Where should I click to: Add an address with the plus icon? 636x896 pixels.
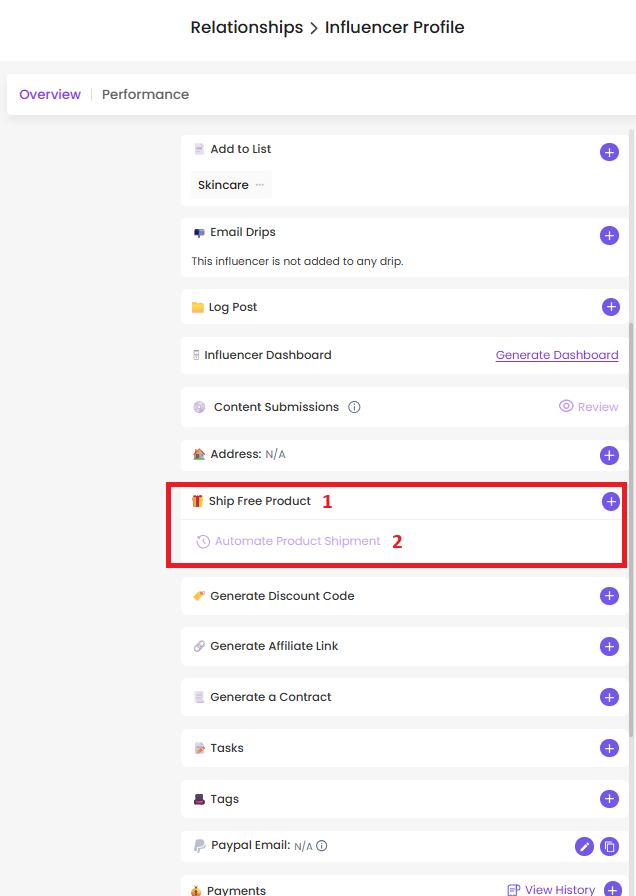pyautogui.click(x=609, y=455)
